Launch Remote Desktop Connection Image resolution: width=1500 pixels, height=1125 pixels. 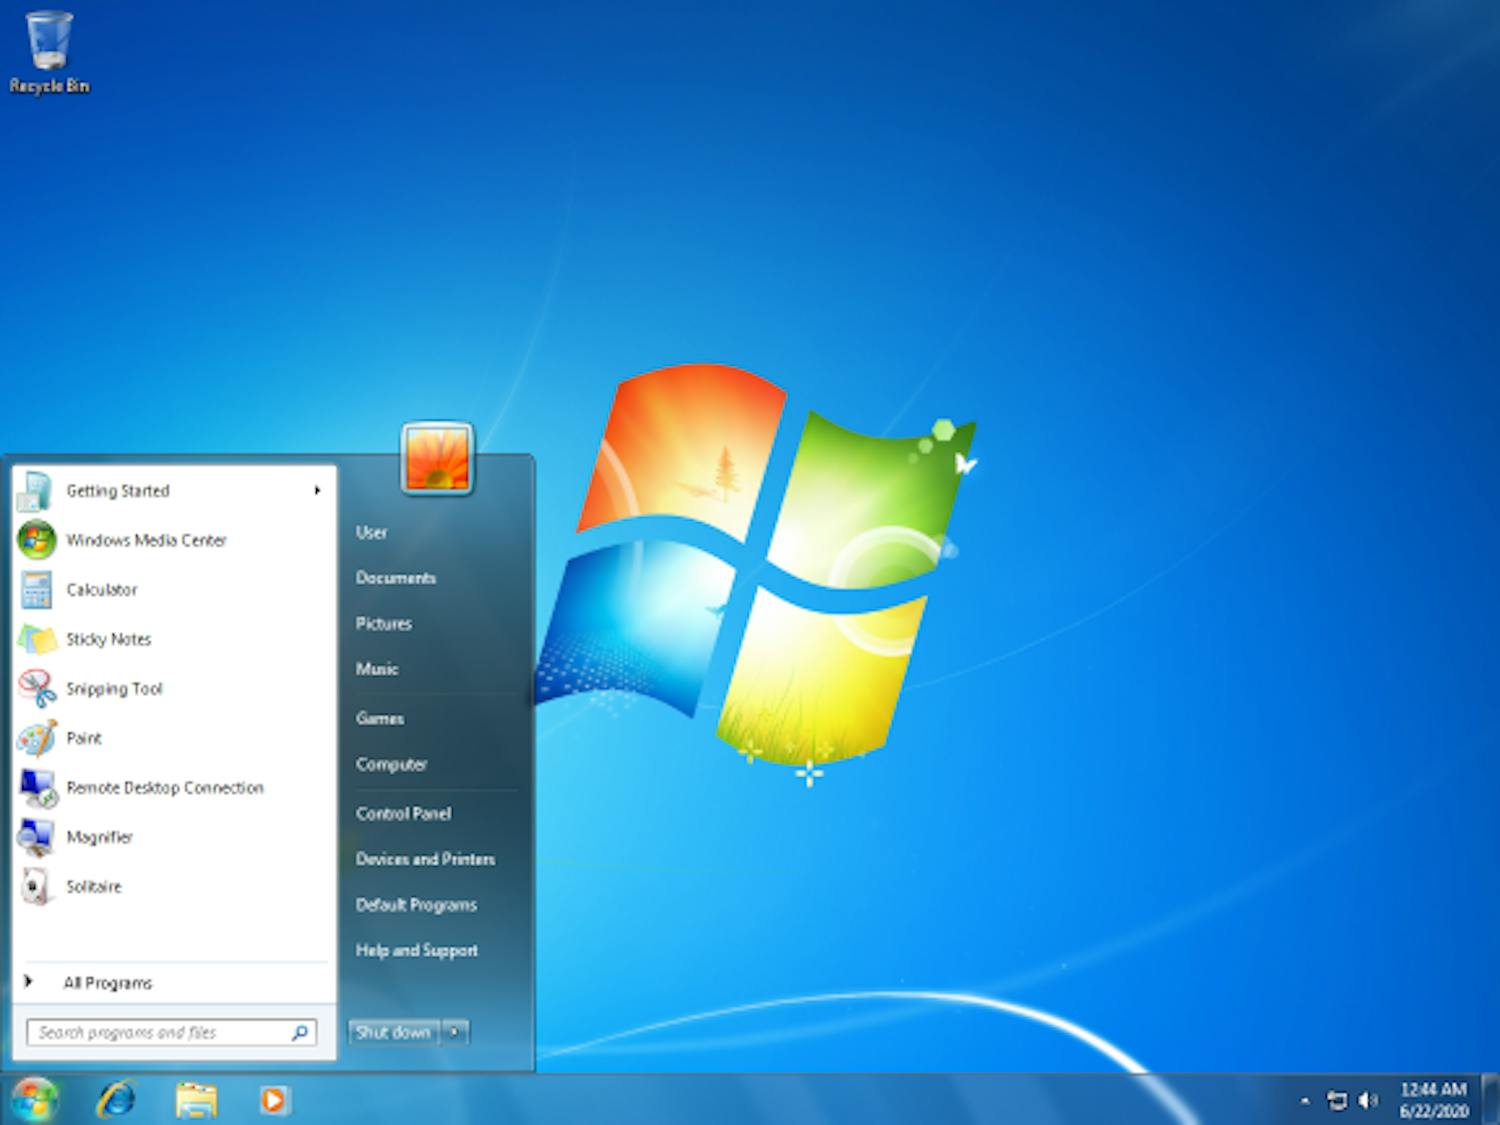(x=164, y=788)
